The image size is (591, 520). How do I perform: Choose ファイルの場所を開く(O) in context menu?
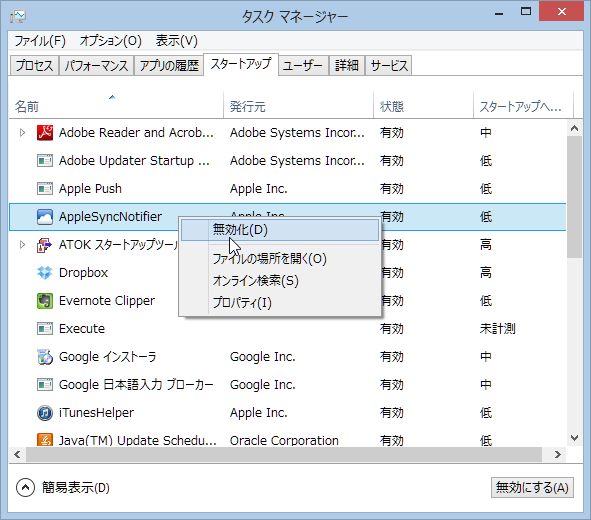pos(280,259)
